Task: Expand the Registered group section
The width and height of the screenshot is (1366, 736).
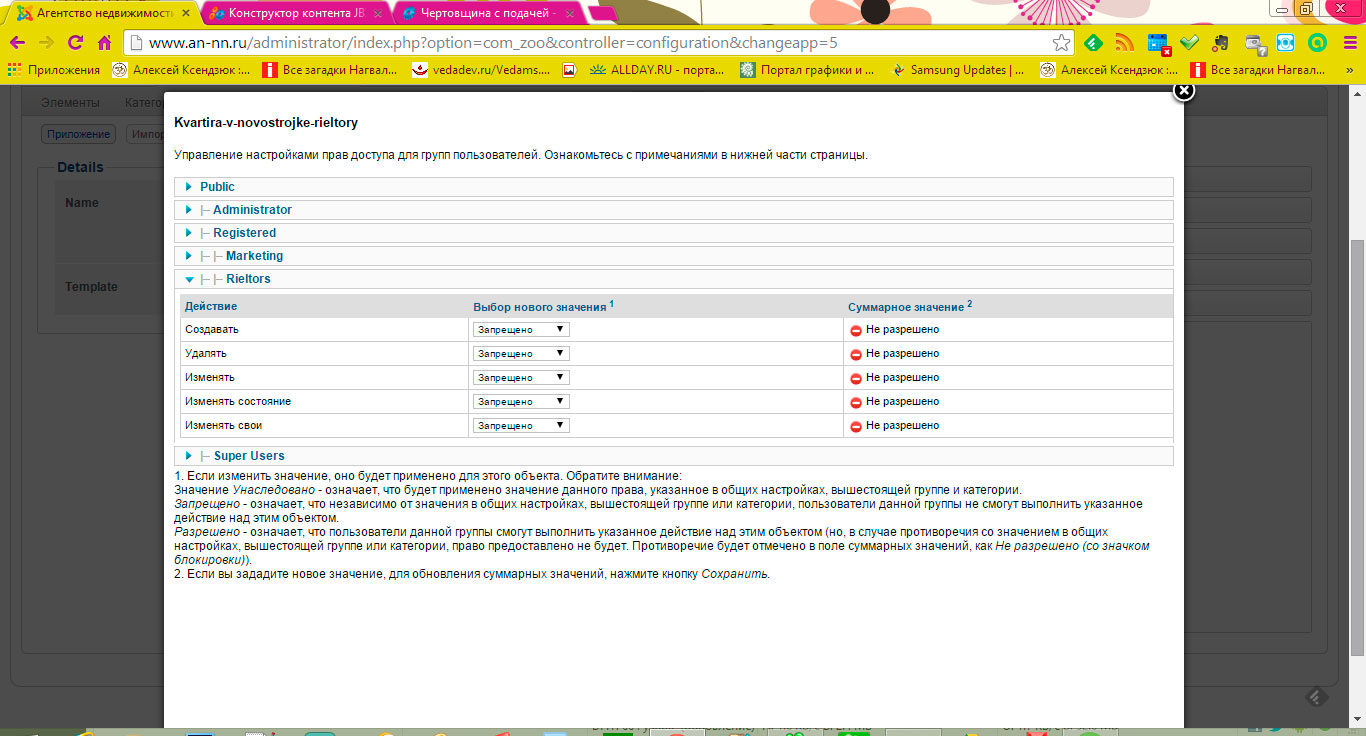Action: (244, 233)
